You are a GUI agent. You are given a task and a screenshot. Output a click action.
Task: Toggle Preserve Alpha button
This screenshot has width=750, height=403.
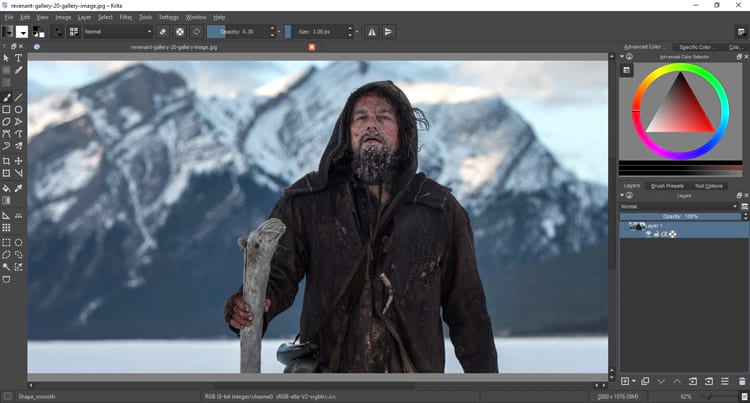tap(179, 32)
